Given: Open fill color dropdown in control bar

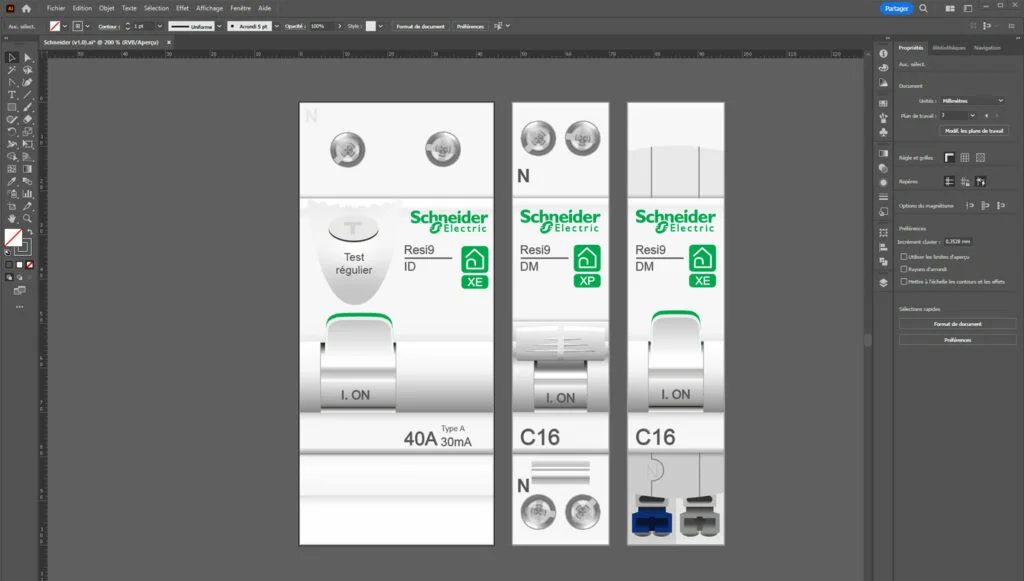Looking at the screenshot, I should (x=65, y=26).
